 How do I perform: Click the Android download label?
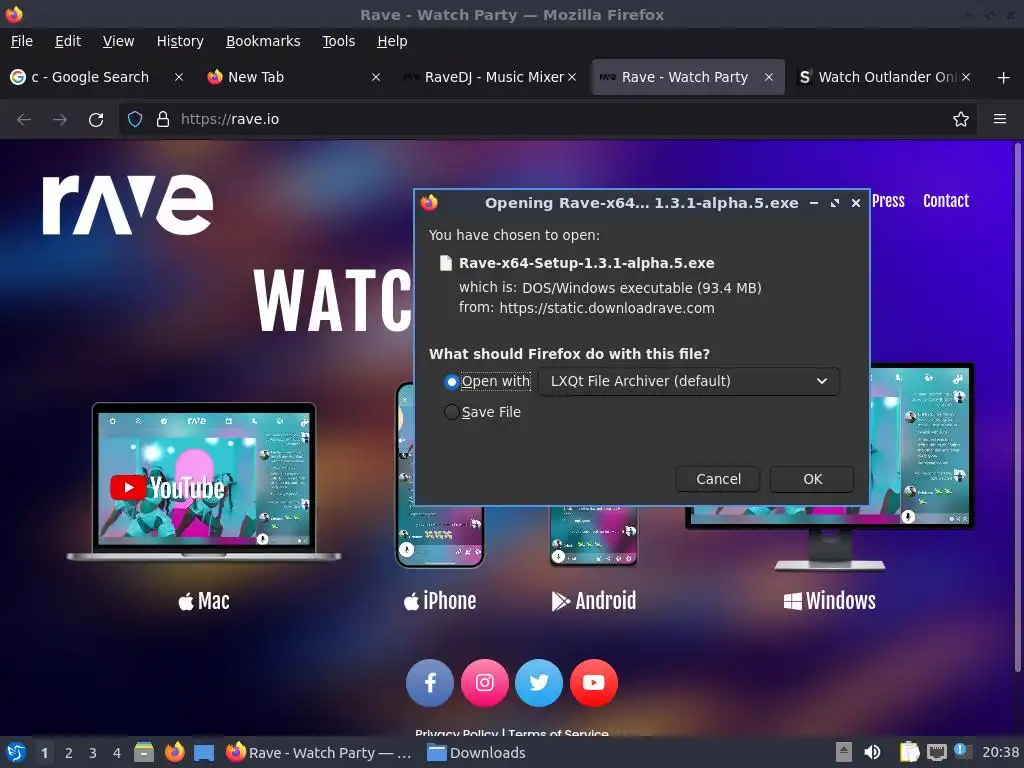pos(594,601)
